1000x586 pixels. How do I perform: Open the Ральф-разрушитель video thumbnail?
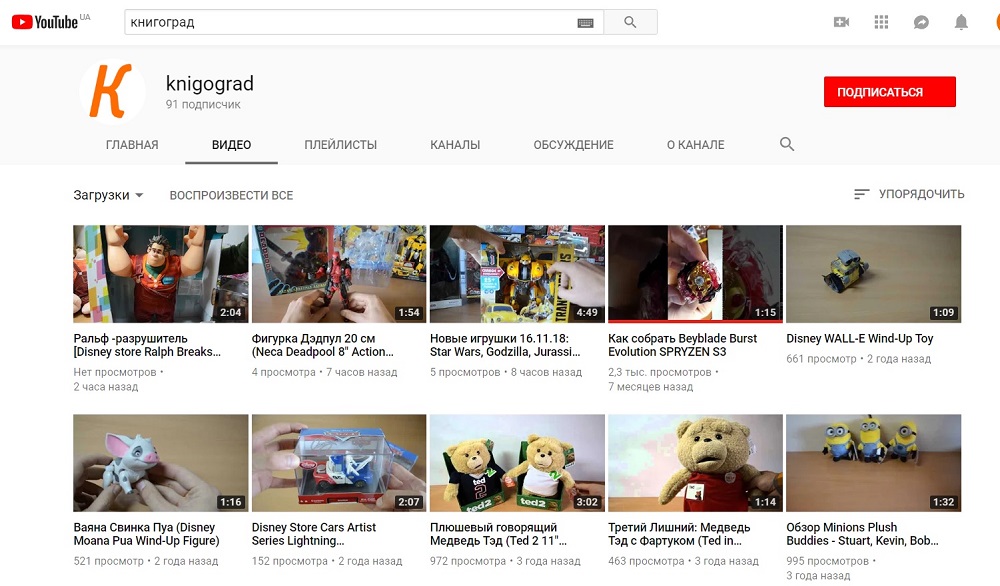point(161,274)
